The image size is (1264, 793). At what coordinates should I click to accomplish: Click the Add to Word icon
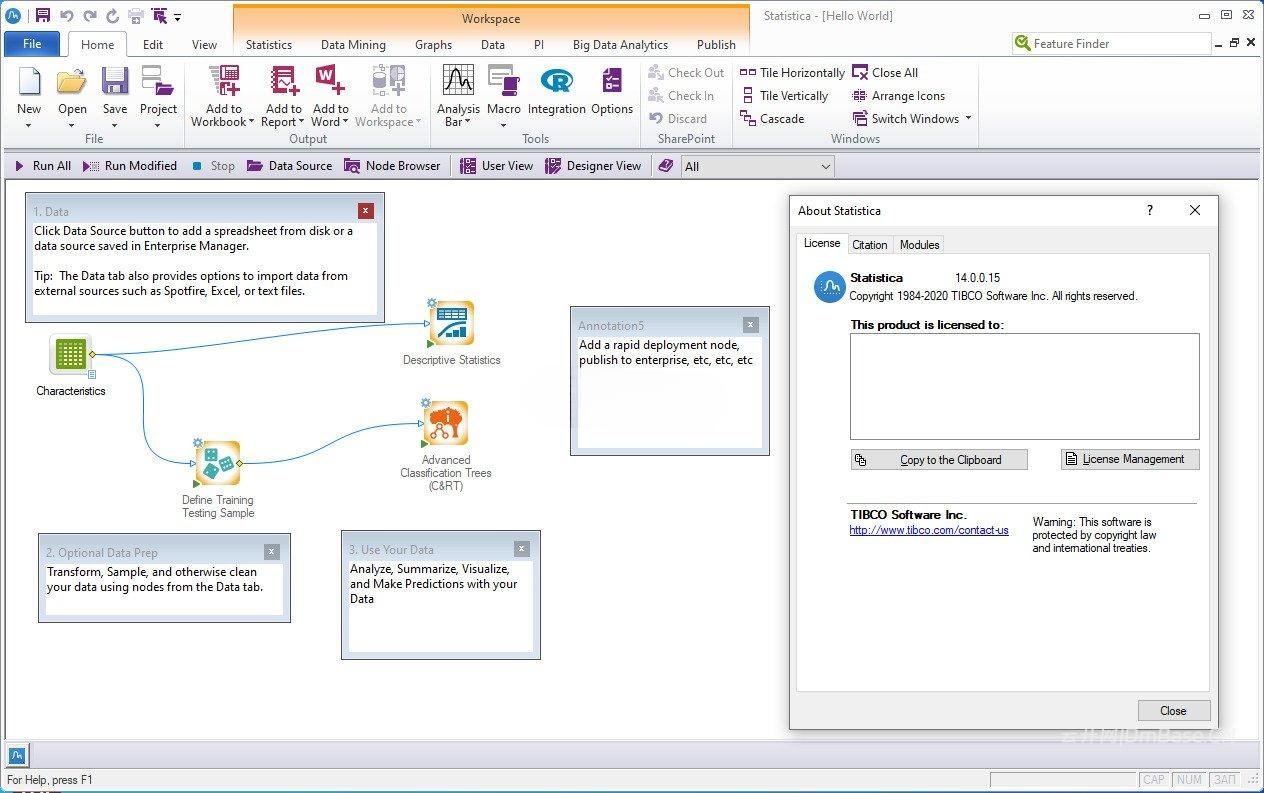pos(330,82)
